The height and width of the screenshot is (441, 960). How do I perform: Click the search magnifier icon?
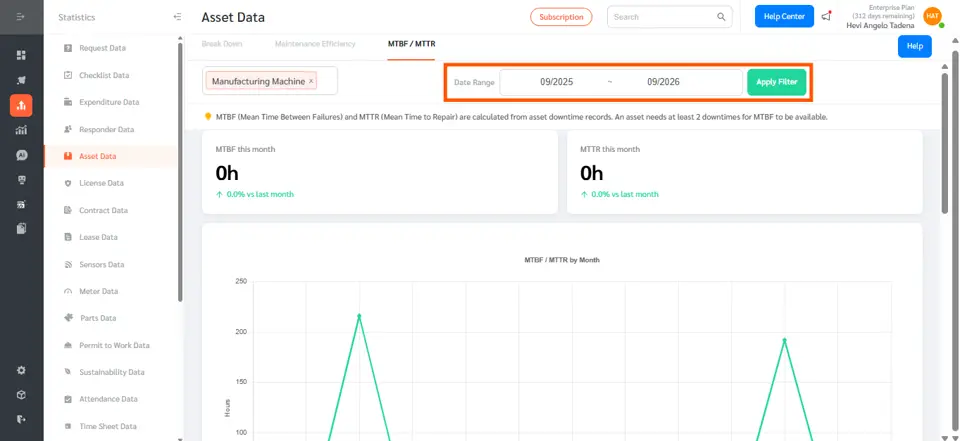721,17
